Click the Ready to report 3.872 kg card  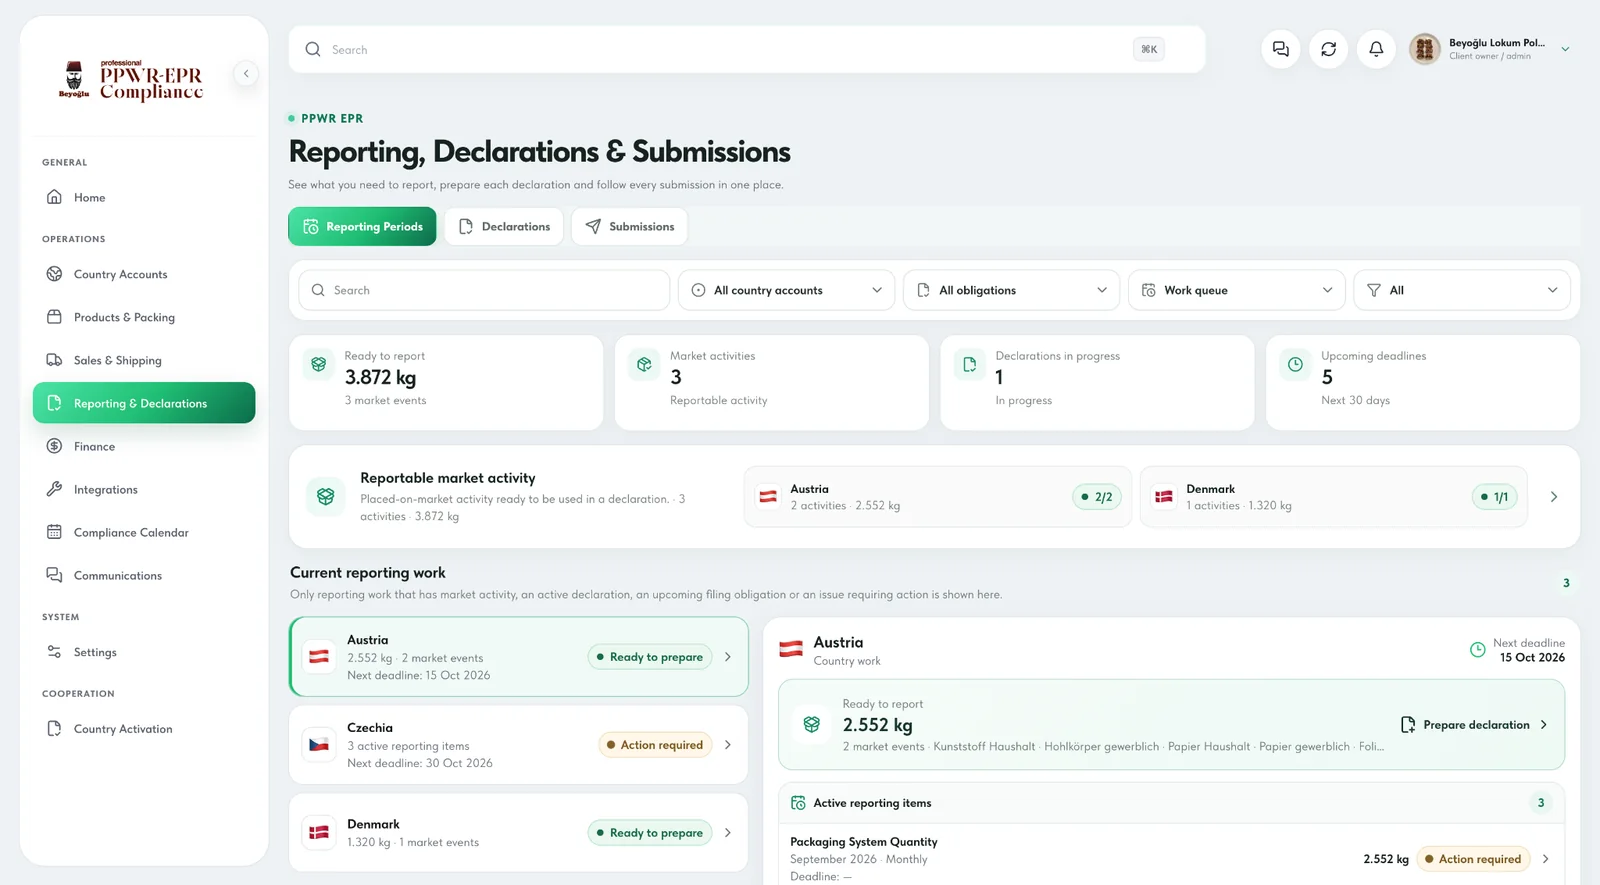click(446, 383)
